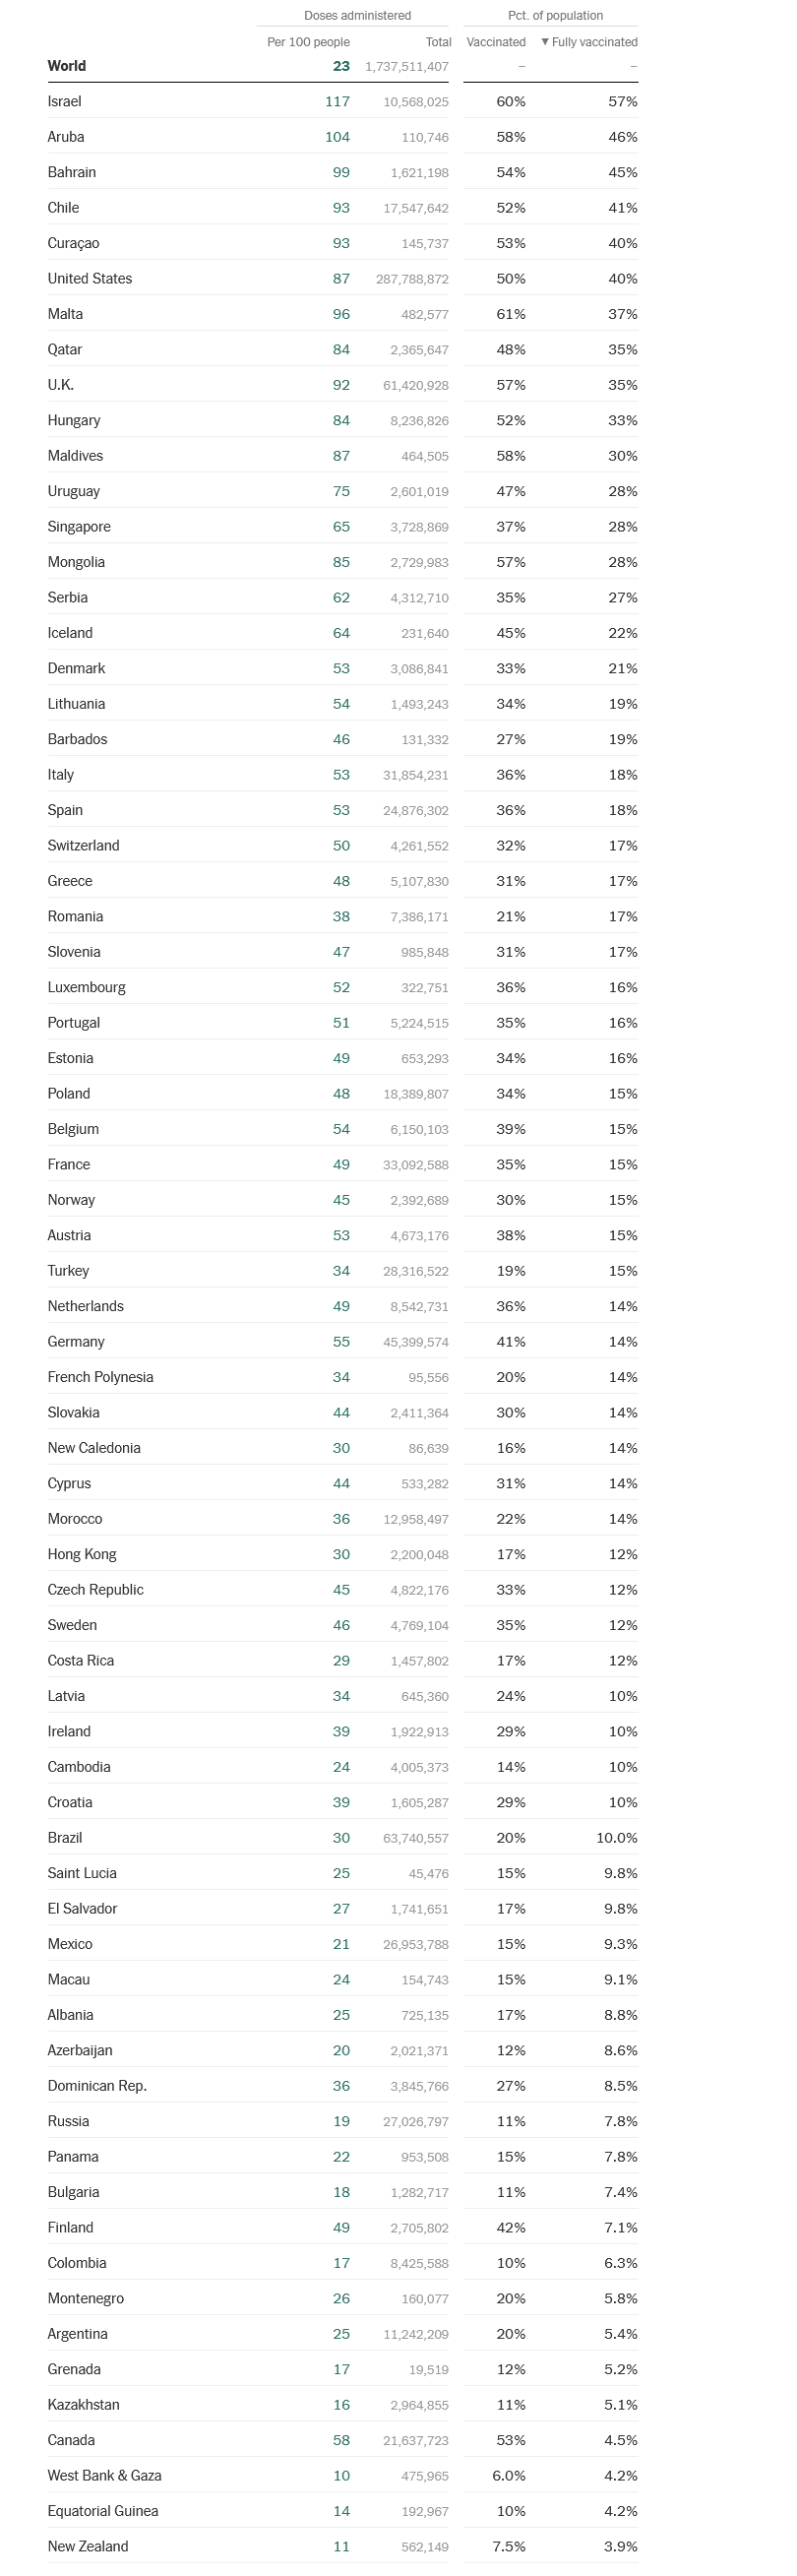Sort by Per 100 people column

click(308, 42)
